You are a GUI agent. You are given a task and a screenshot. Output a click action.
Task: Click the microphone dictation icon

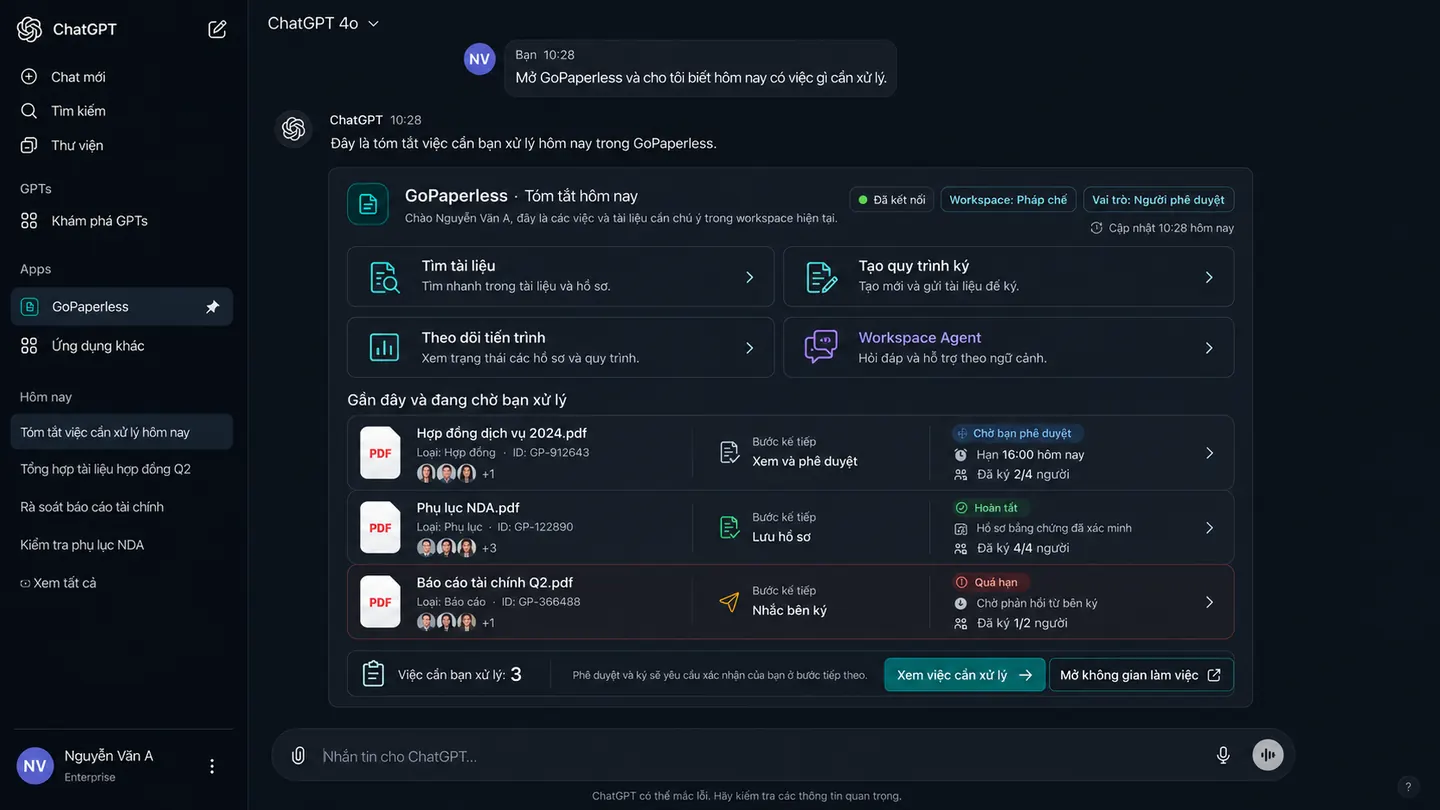1223,755
